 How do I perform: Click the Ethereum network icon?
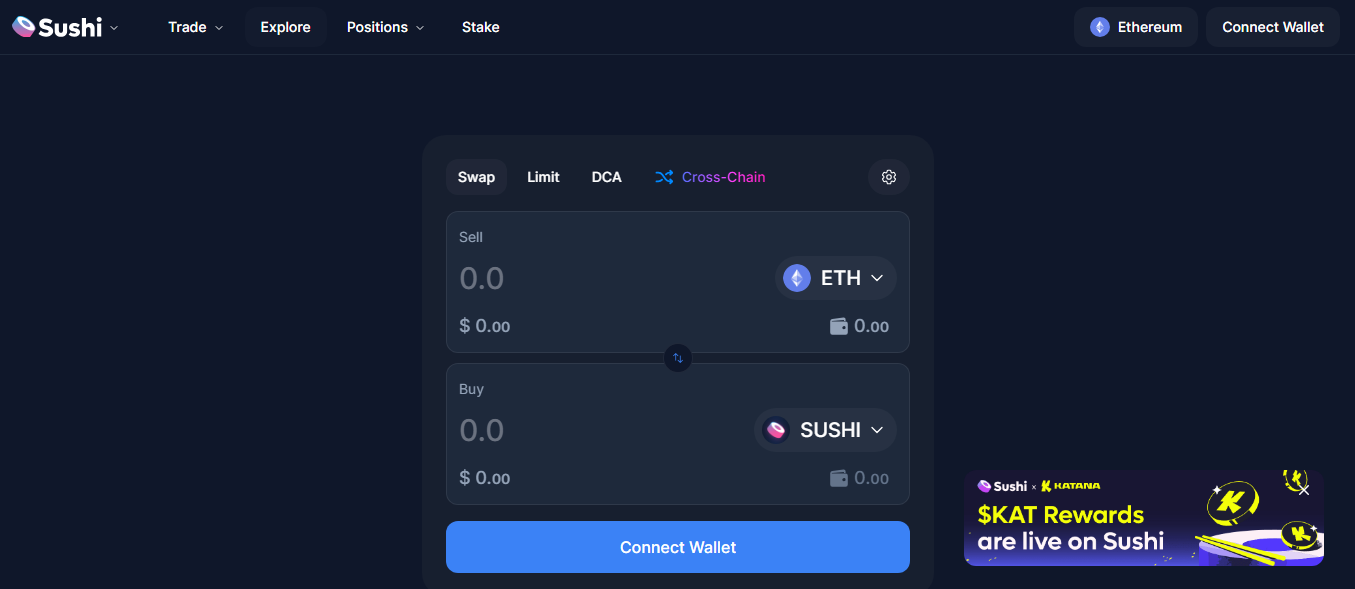[1100, 27]
